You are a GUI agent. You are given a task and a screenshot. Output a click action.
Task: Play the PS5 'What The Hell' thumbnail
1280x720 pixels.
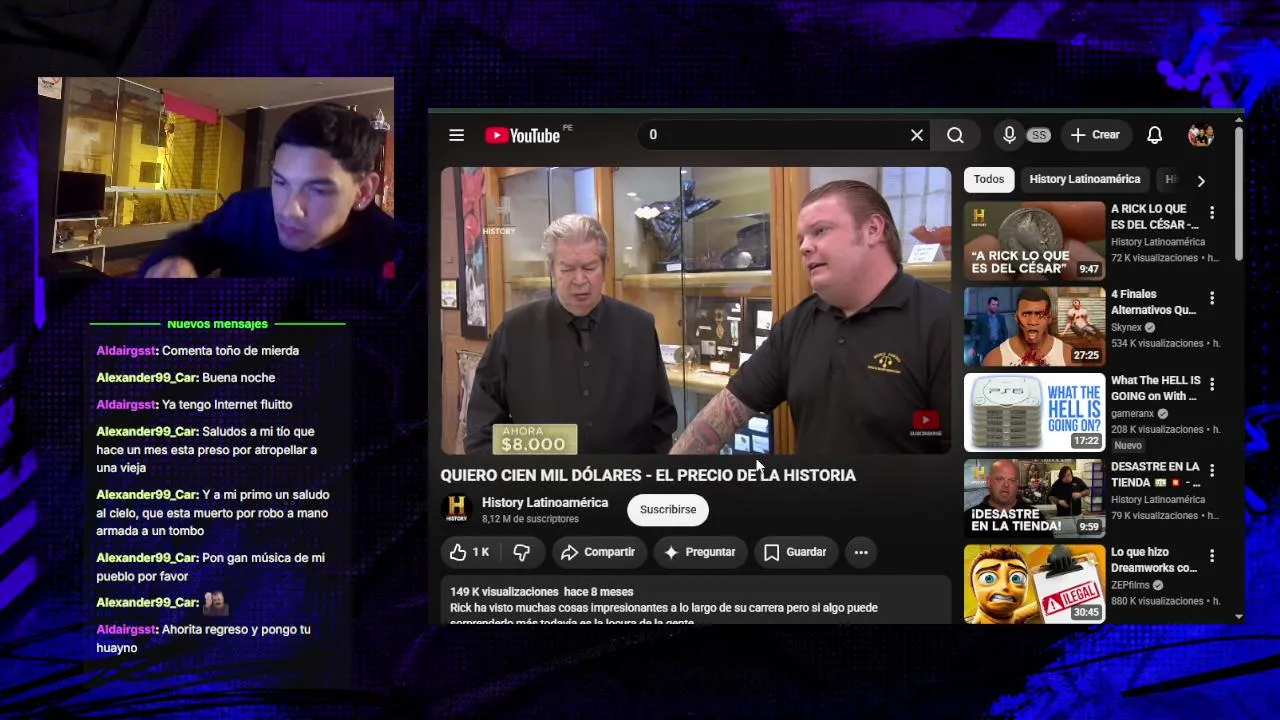click(x=1034, y=413)
